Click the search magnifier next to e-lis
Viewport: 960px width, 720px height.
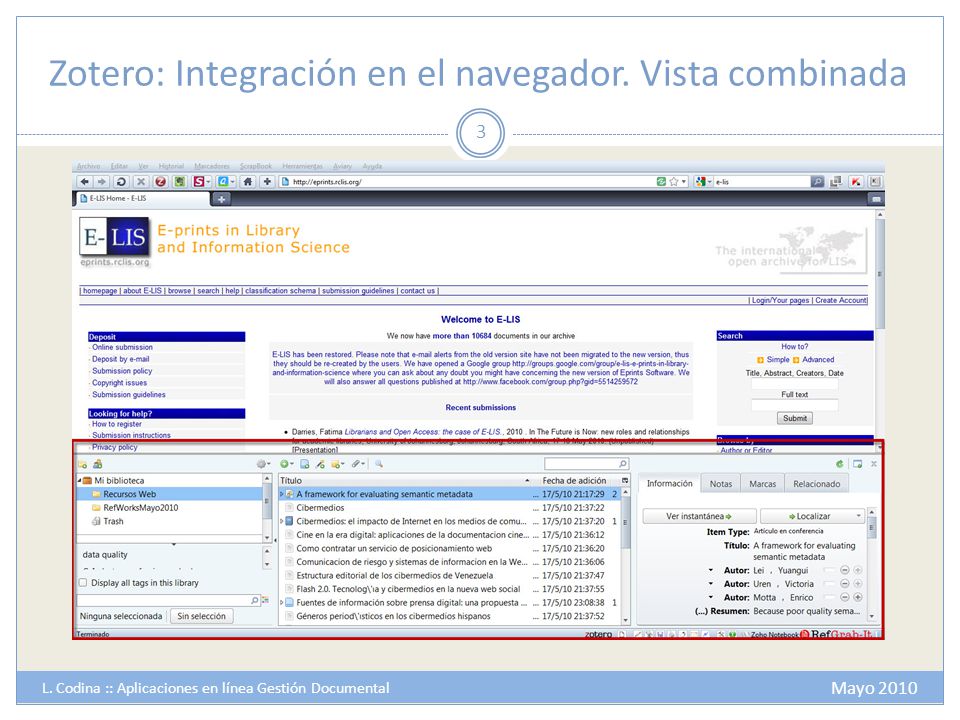pyautogui.click(x=817, y=182)
